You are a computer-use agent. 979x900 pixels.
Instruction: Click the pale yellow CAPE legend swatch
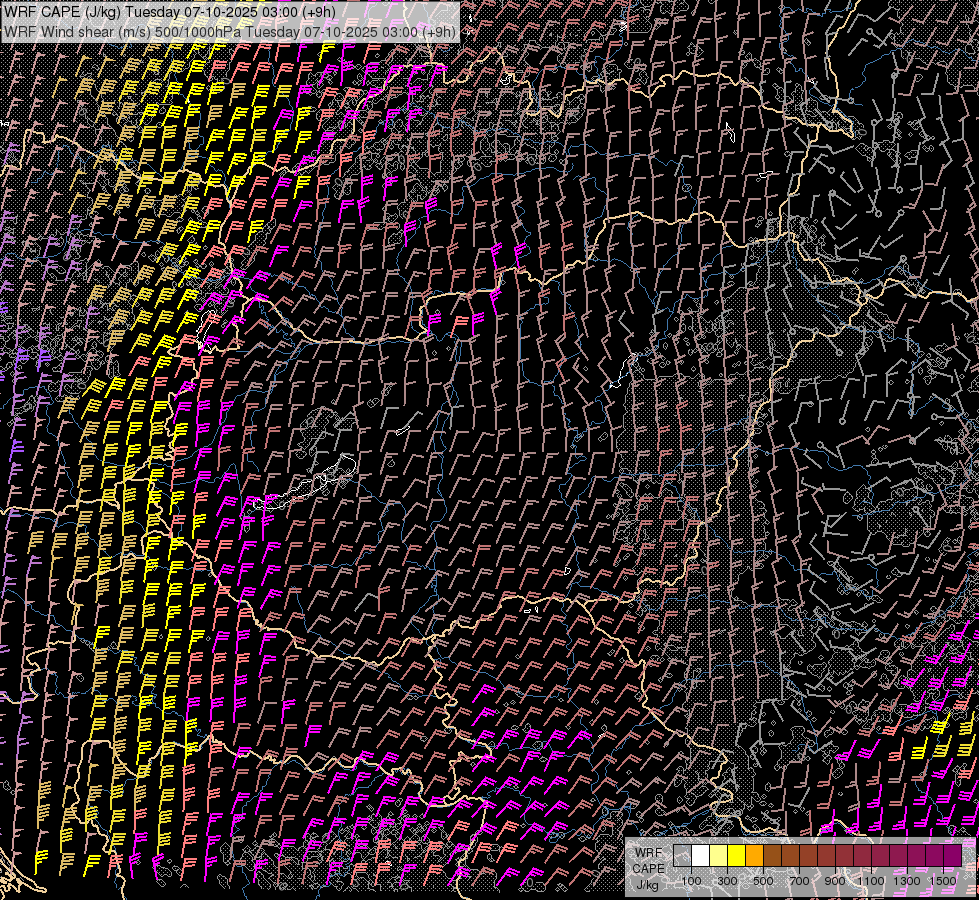(718, 856)
